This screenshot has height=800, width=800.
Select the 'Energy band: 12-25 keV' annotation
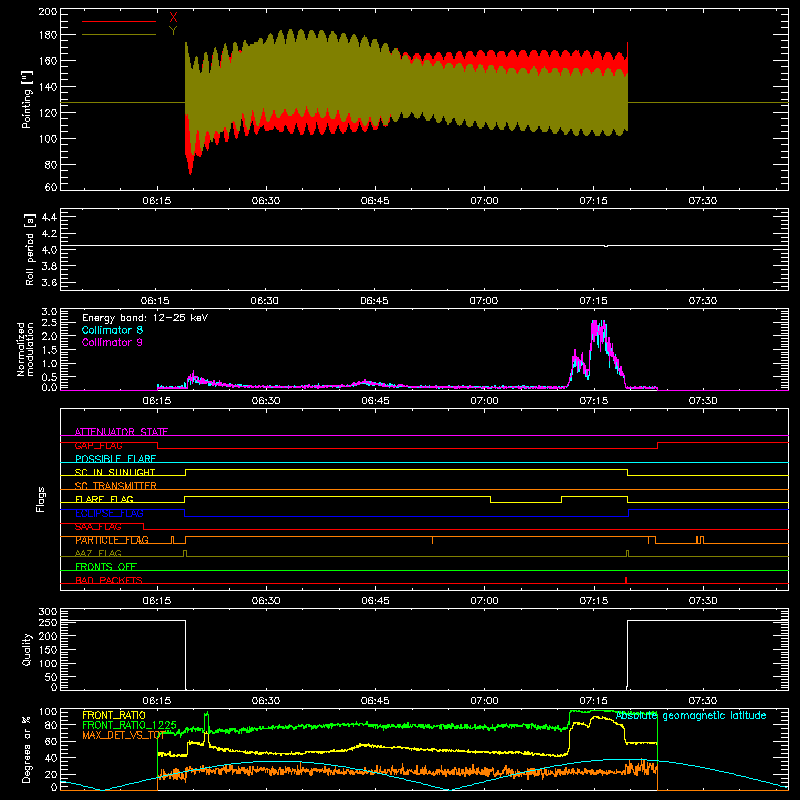coord(145,318)
